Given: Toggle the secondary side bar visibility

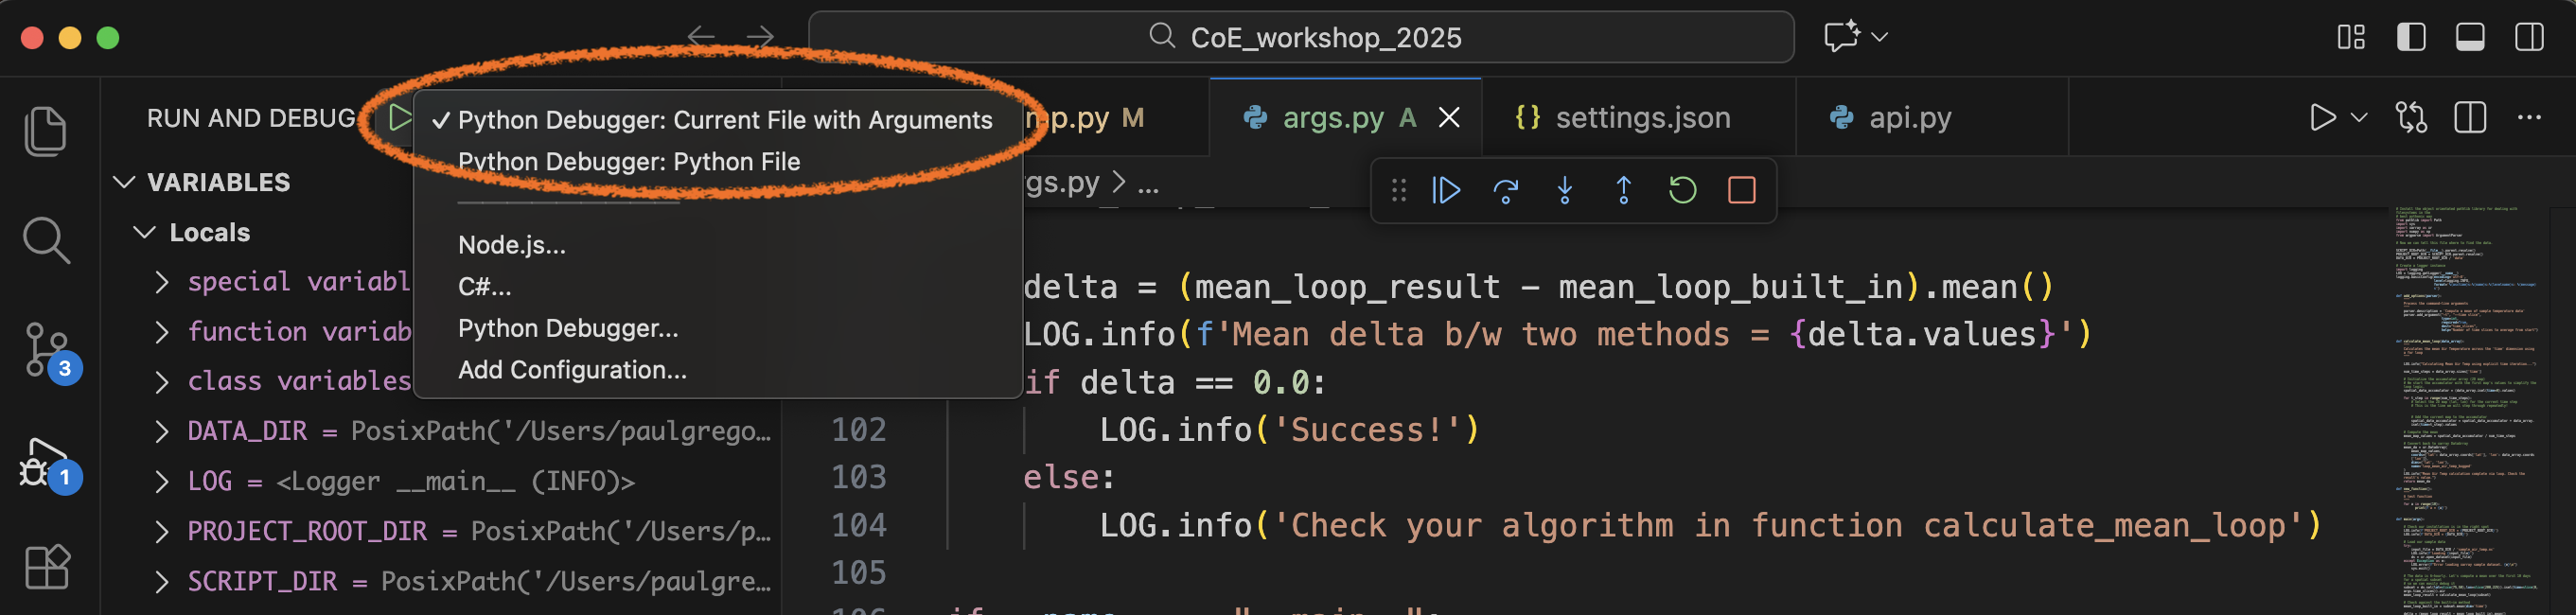Looking at the screenshot, I should [x=2528, y=37].
